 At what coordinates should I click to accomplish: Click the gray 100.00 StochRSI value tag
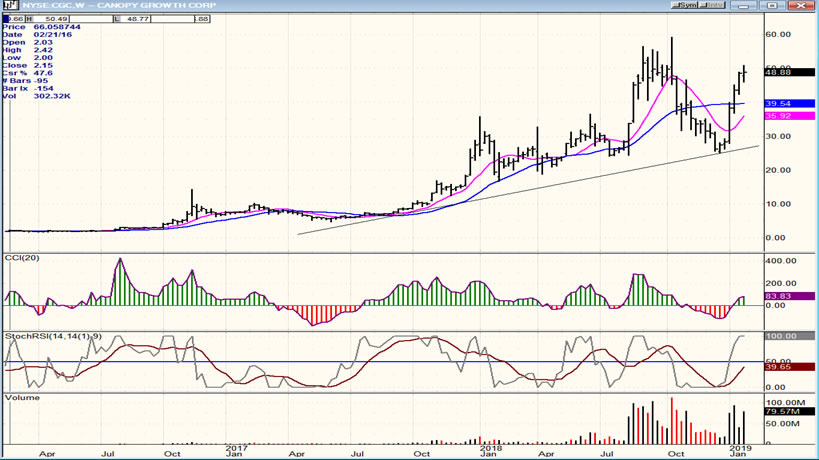pos(778,337)
